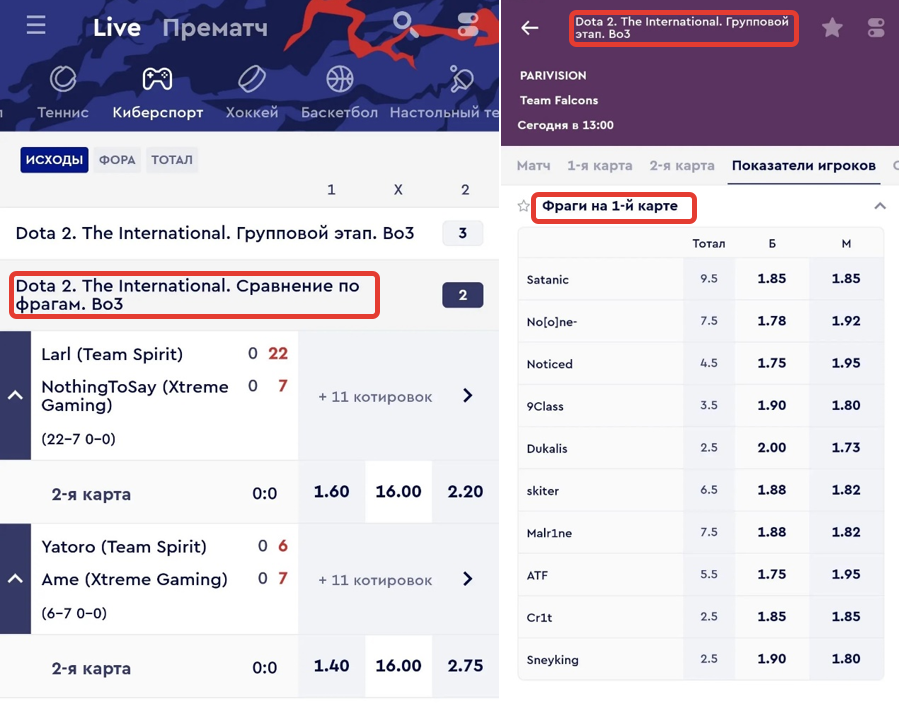Select skiter under 6.5 at 1.82
The width and height of the screenshot is (899, 705).
[846, 490]
